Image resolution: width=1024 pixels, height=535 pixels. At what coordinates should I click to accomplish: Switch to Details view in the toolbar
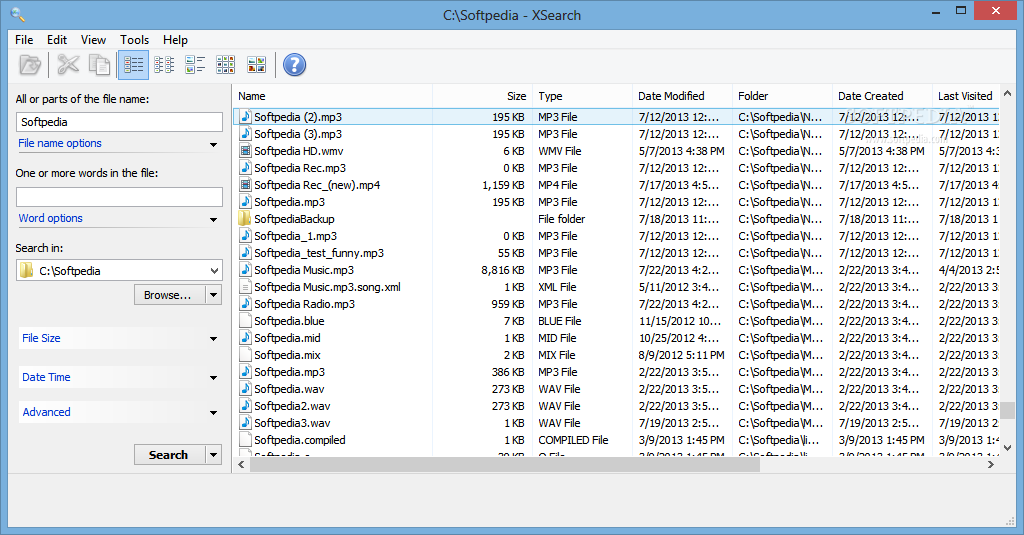(x=133, y=65)
